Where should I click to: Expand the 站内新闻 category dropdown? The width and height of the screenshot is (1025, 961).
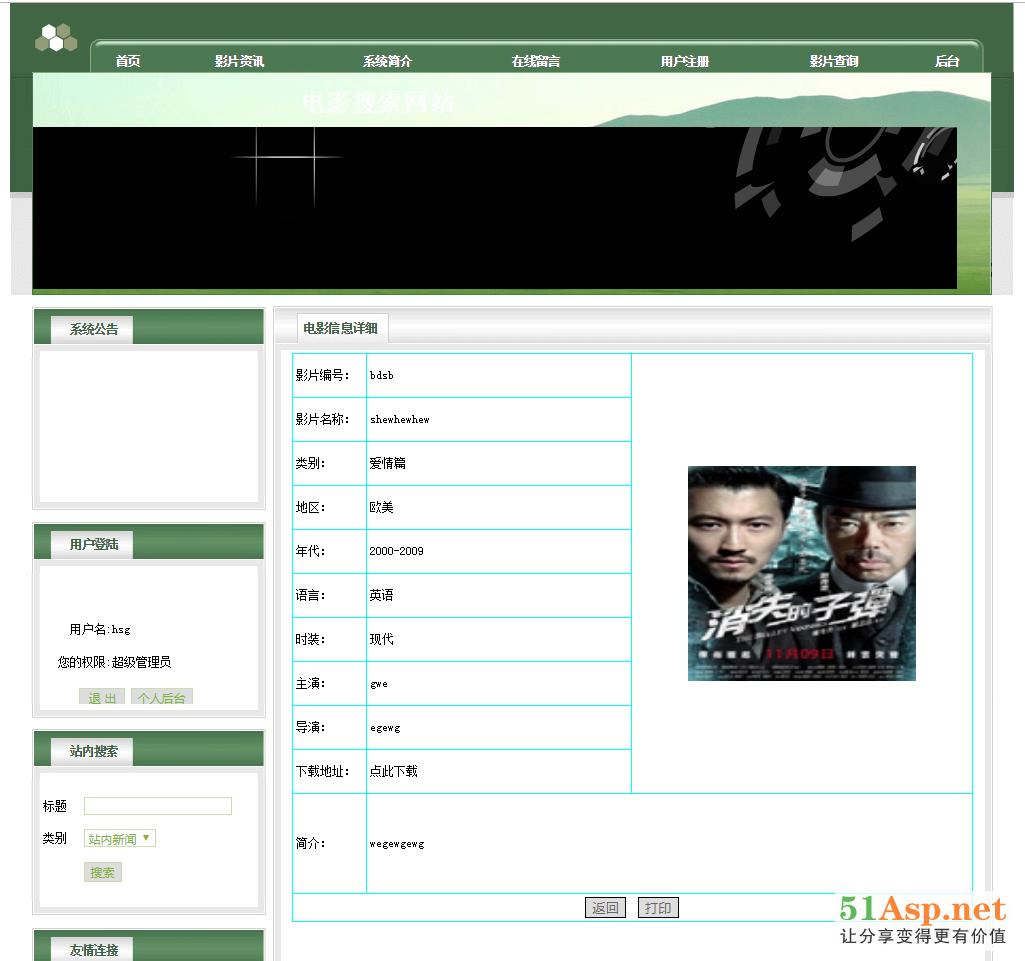pos(120,839)
